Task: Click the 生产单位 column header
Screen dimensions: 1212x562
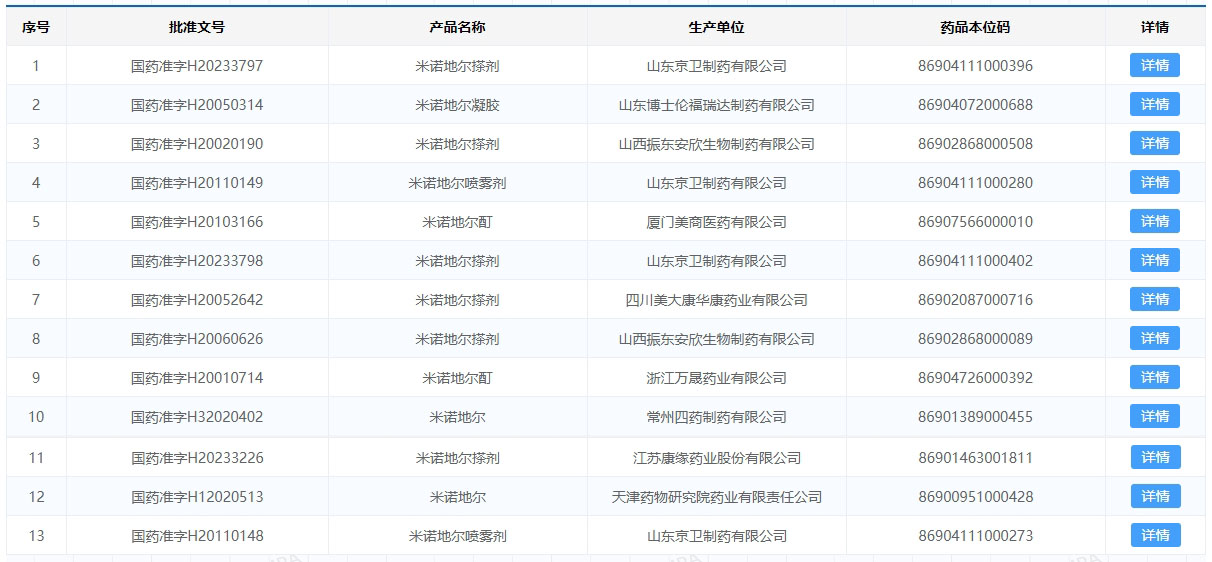Action: tap(717, 27)
